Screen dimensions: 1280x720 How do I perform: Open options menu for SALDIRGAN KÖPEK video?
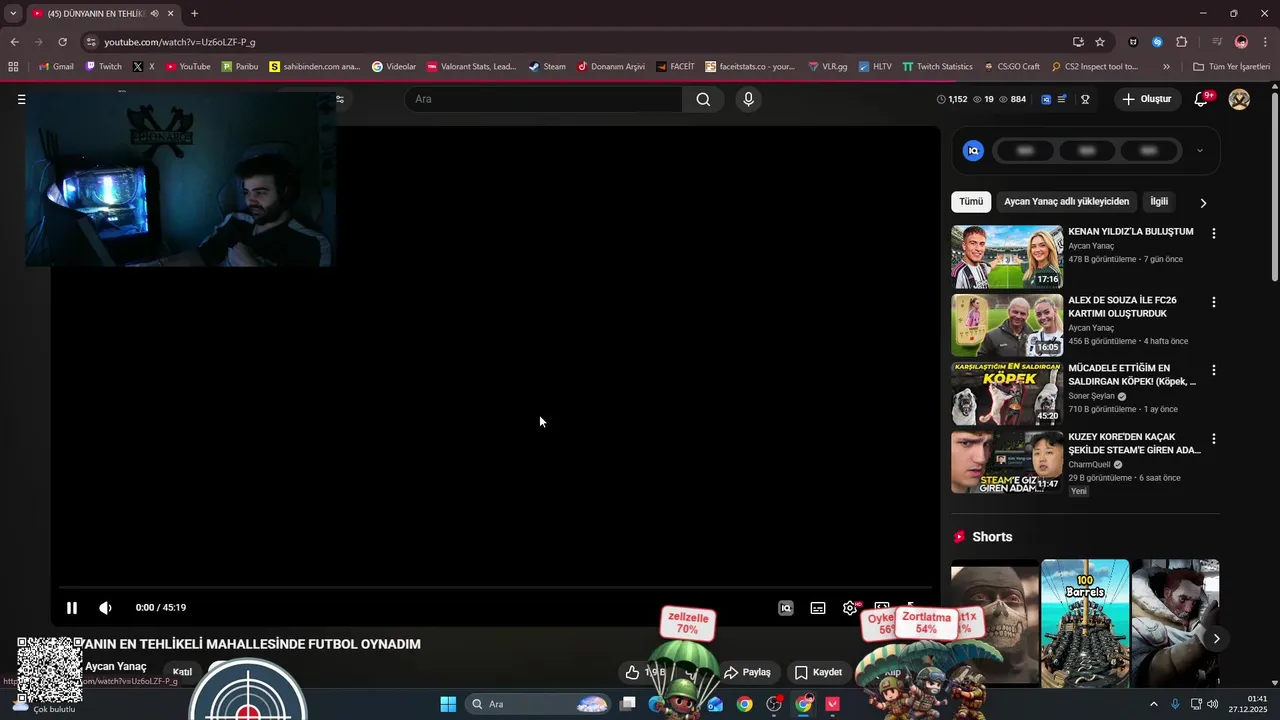coord(1214,370)
